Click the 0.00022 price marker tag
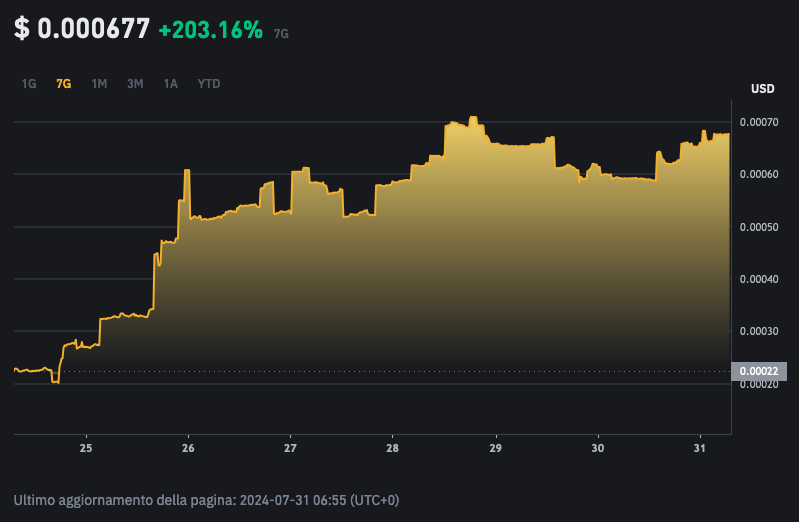This screenshot has height=522, width=799. [x=759, y=371]
